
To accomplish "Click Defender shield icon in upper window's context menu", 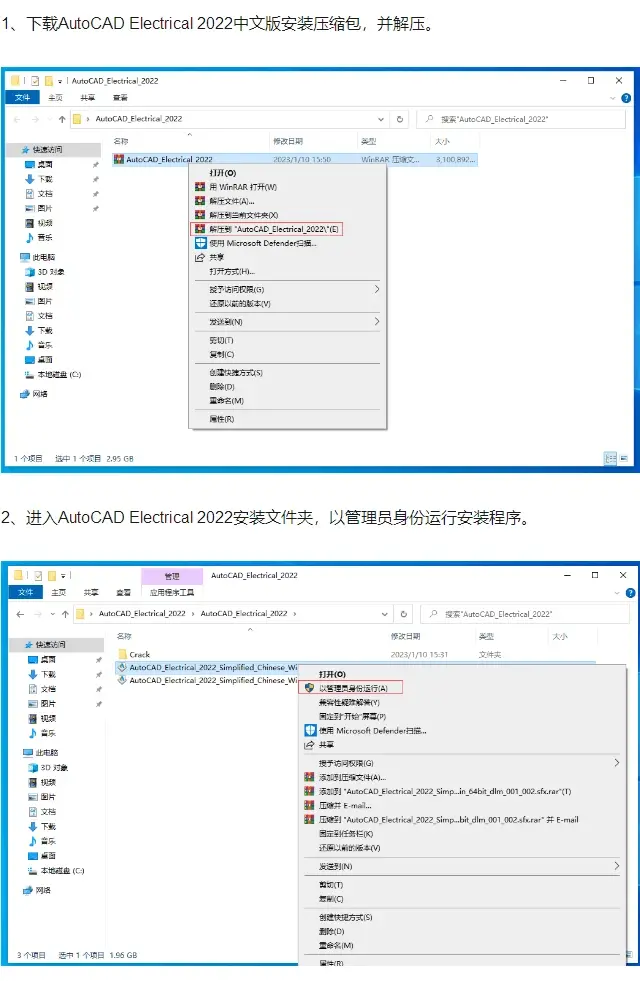I will point(200,243).
